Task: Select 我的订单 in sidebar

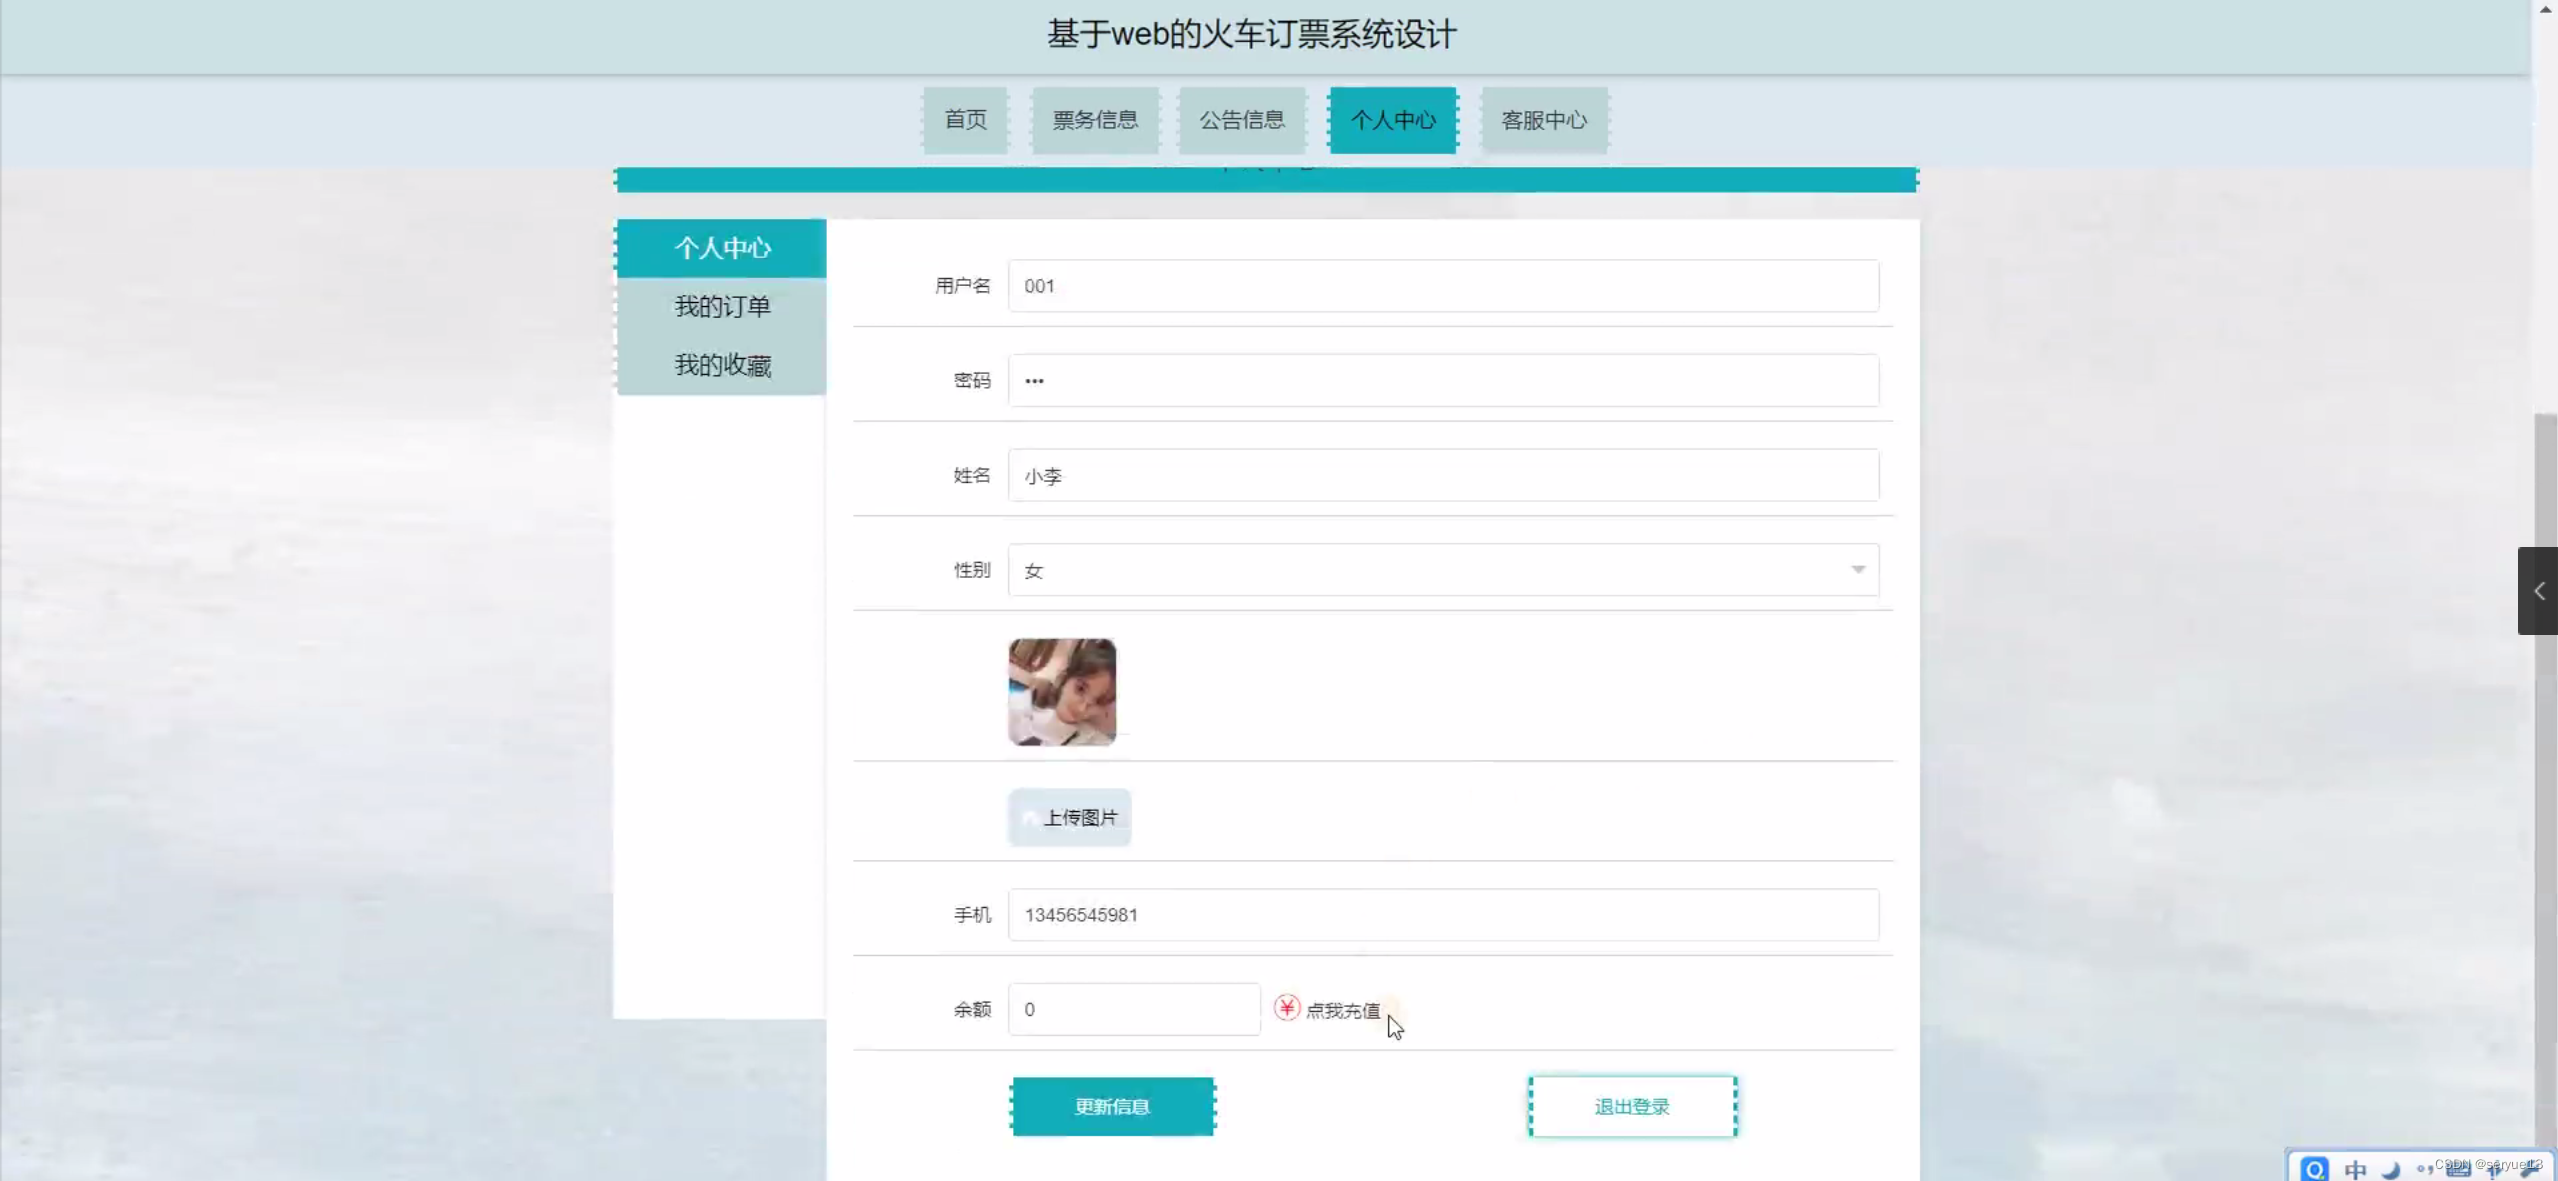Action: (722, 307)
